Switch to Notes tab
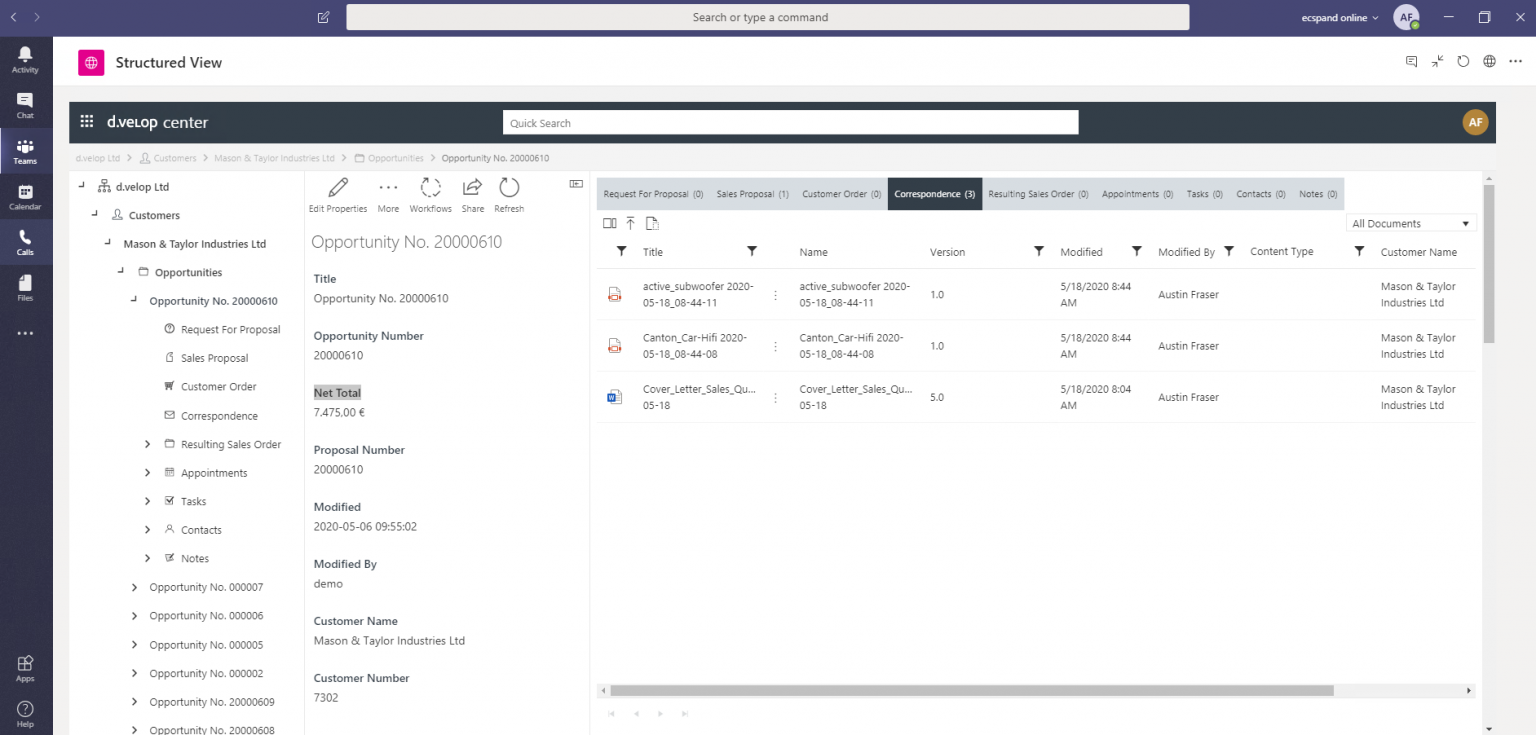Screen dimensions: 1536x735 tap(1317, 194)
